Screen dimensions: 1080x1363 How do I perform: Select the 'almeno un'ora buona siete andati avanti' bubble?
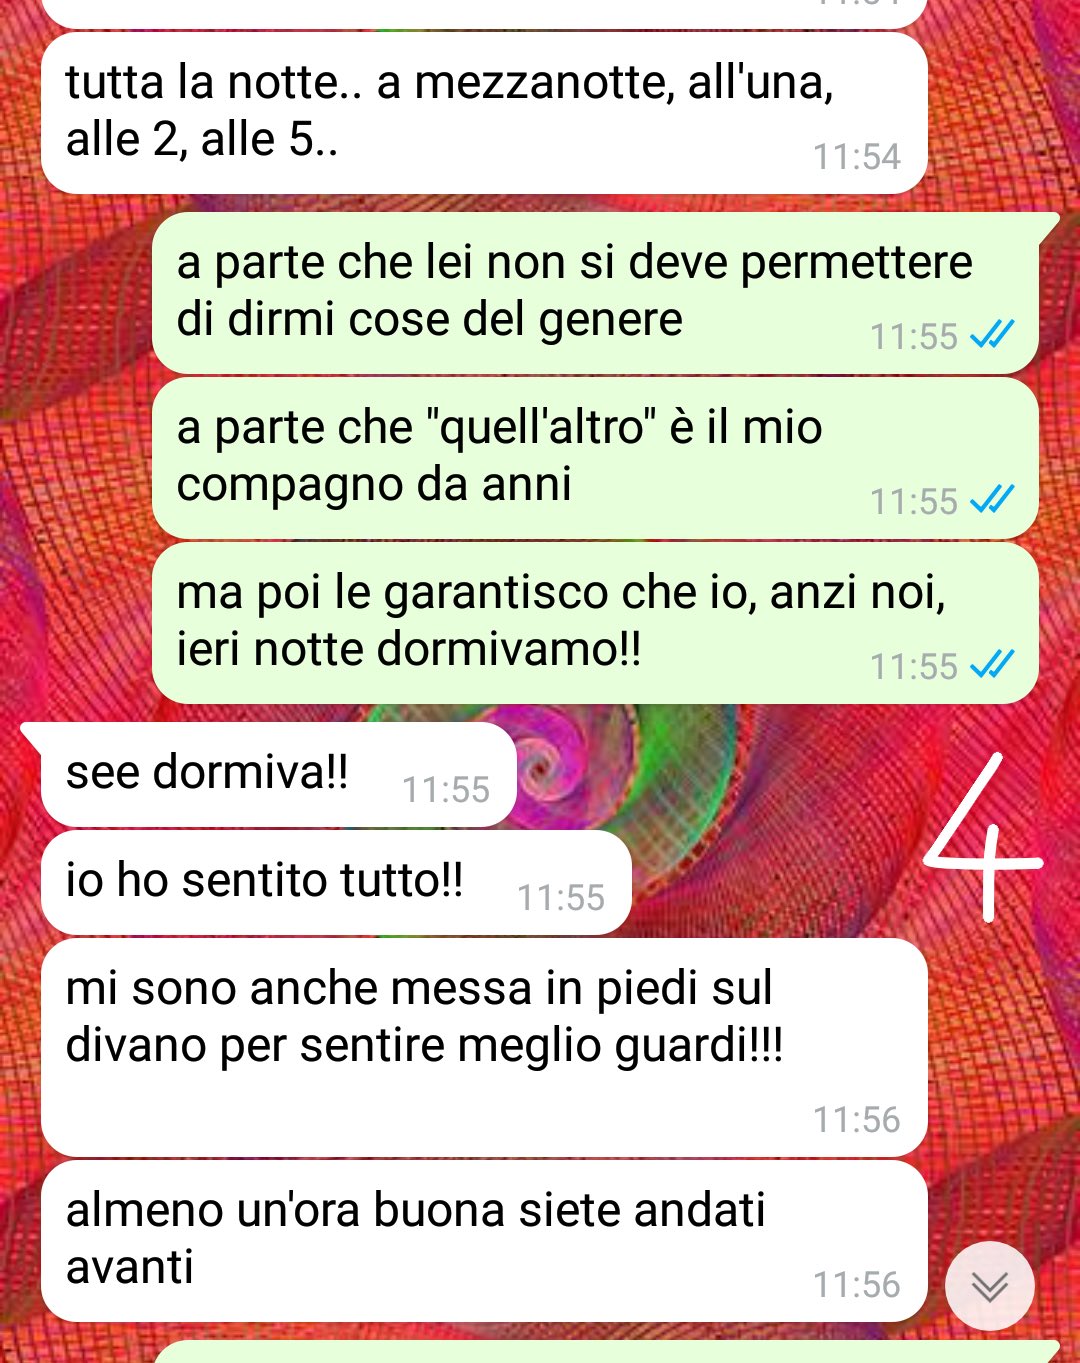pyautogui.click(x=484, y=1241)
